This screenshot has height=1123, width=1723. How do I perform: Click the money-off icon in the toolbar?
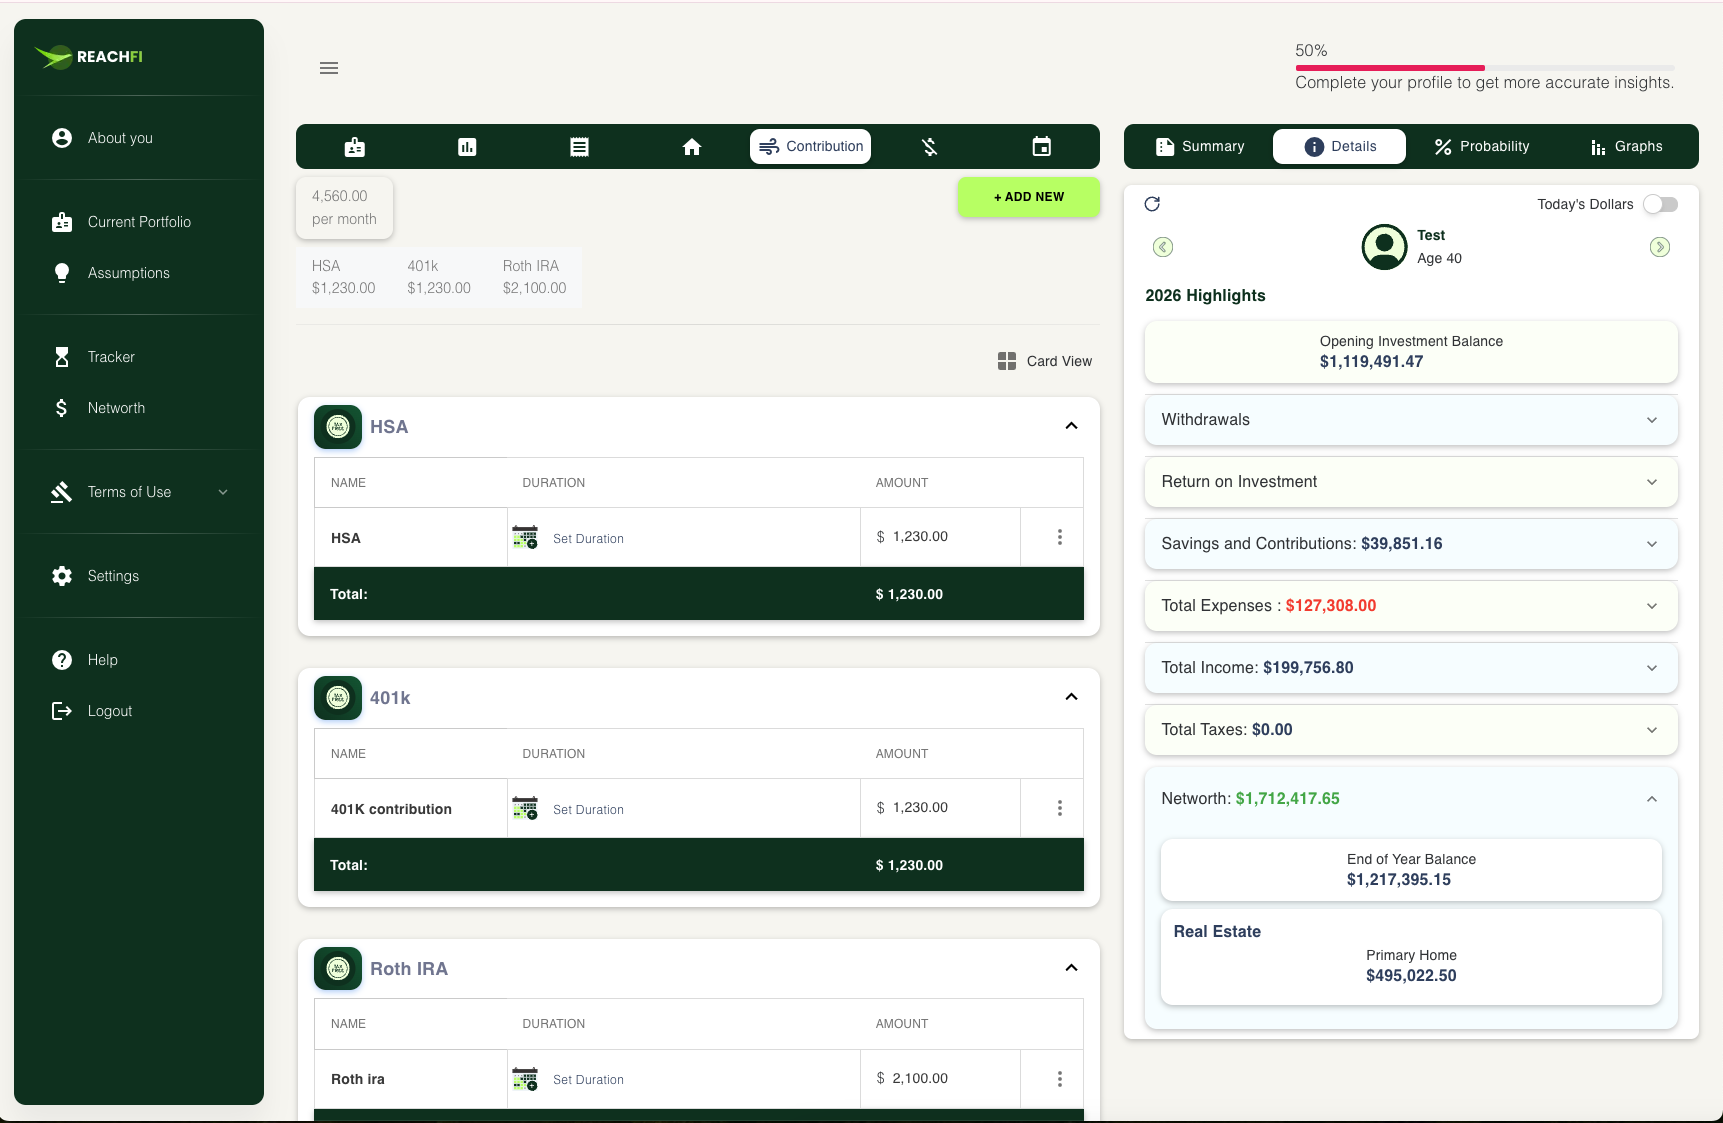point(929,147)
